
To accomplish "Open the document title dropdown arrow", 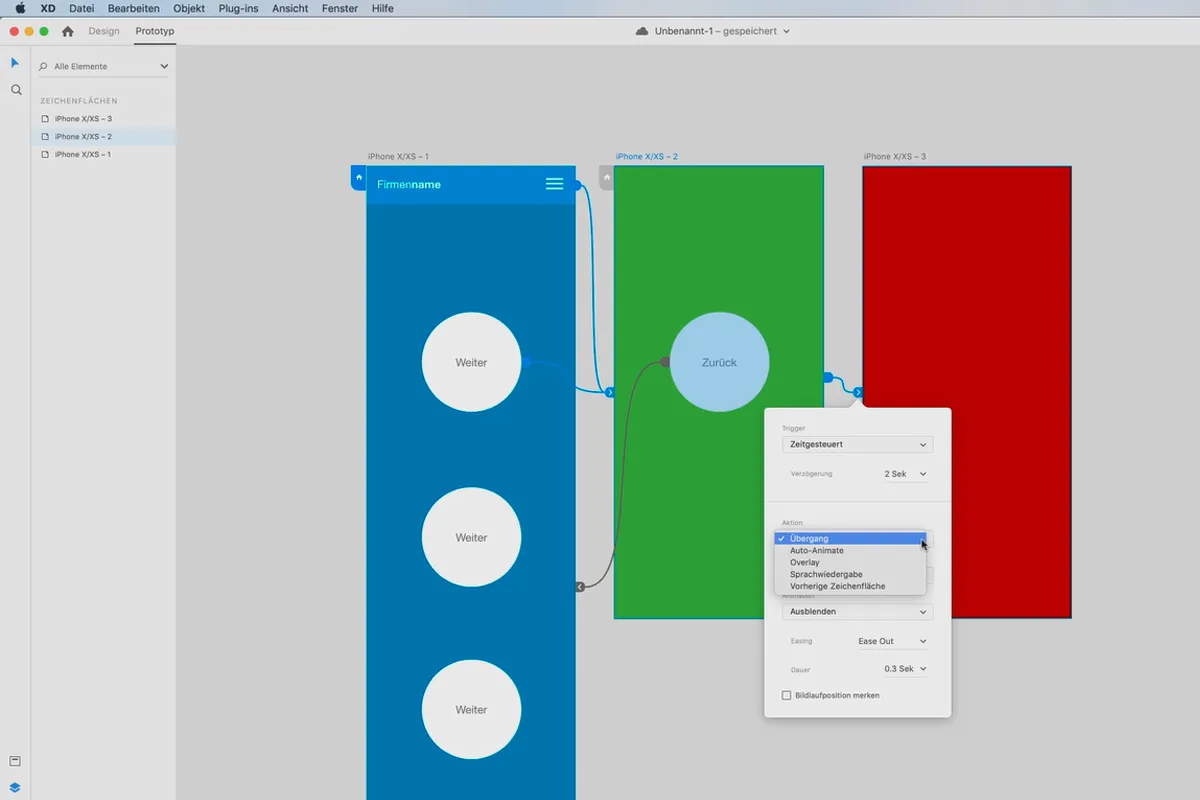I will coord(786,31).
